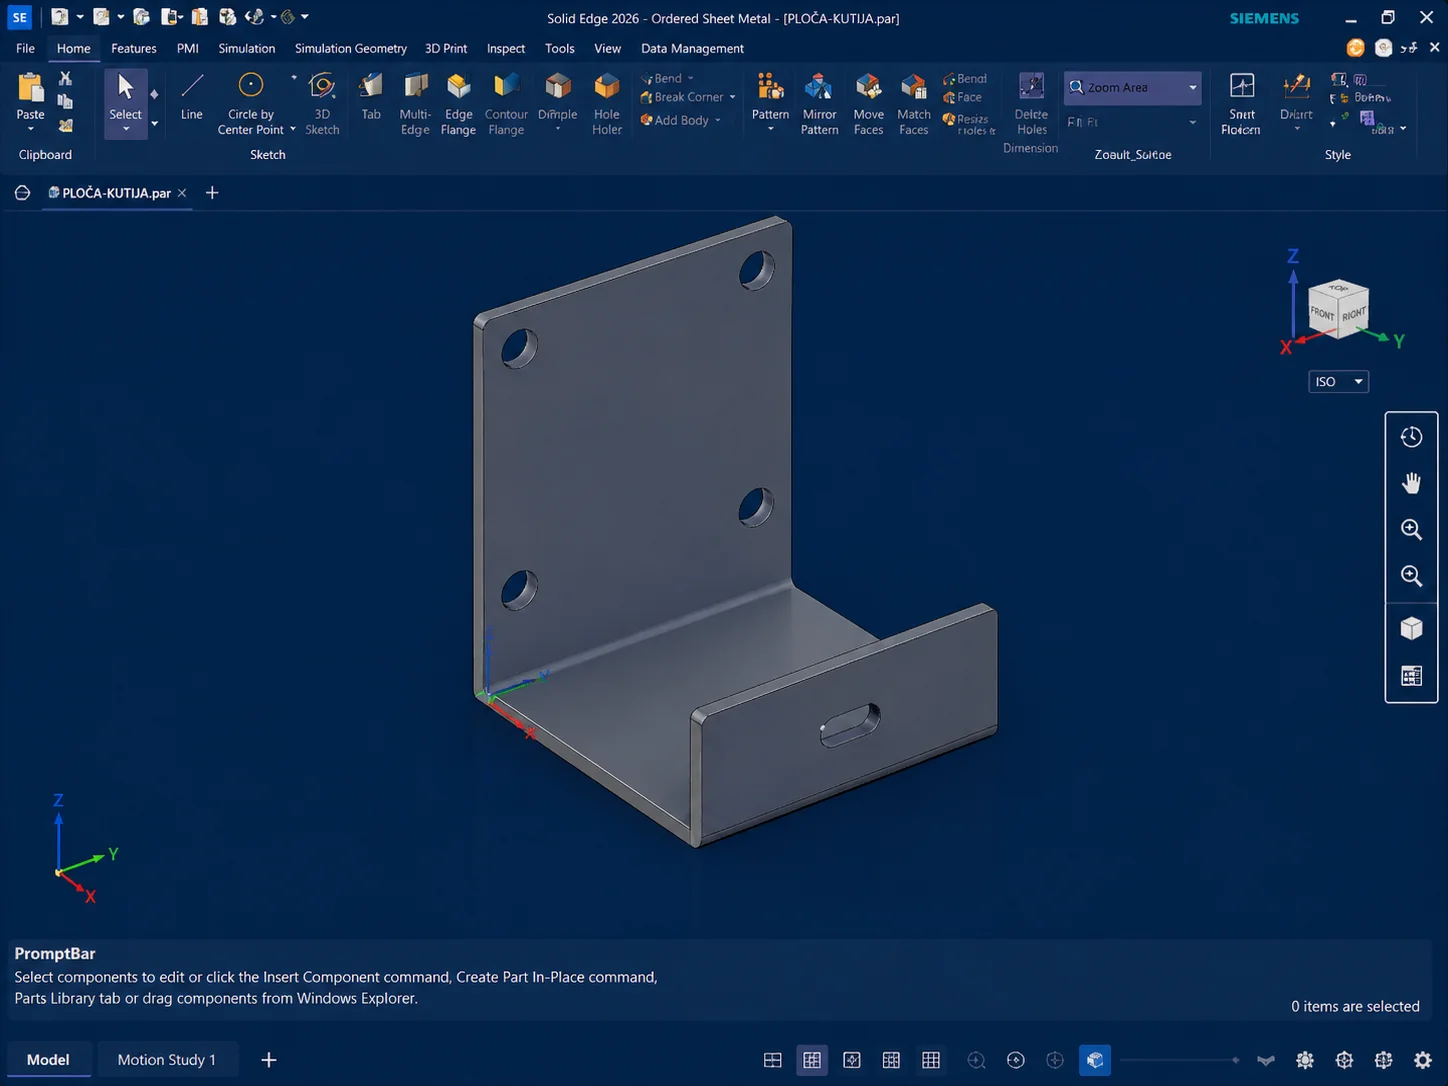Image resolution: width=1448 pixels, height=1086 pixels.
Task: Click the Multi-Edge flange tool
Action: click(414, 104)
